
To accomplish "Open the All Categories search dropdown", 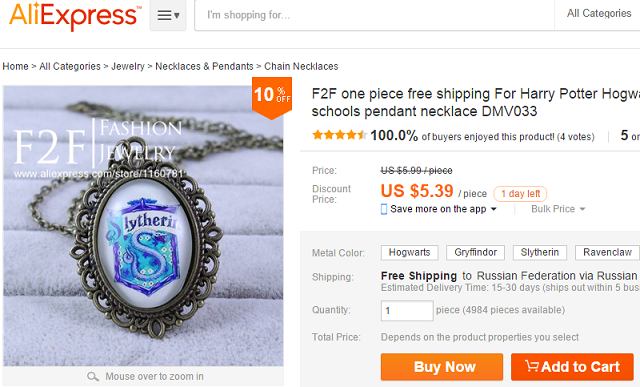I will (x=598, y=14).
